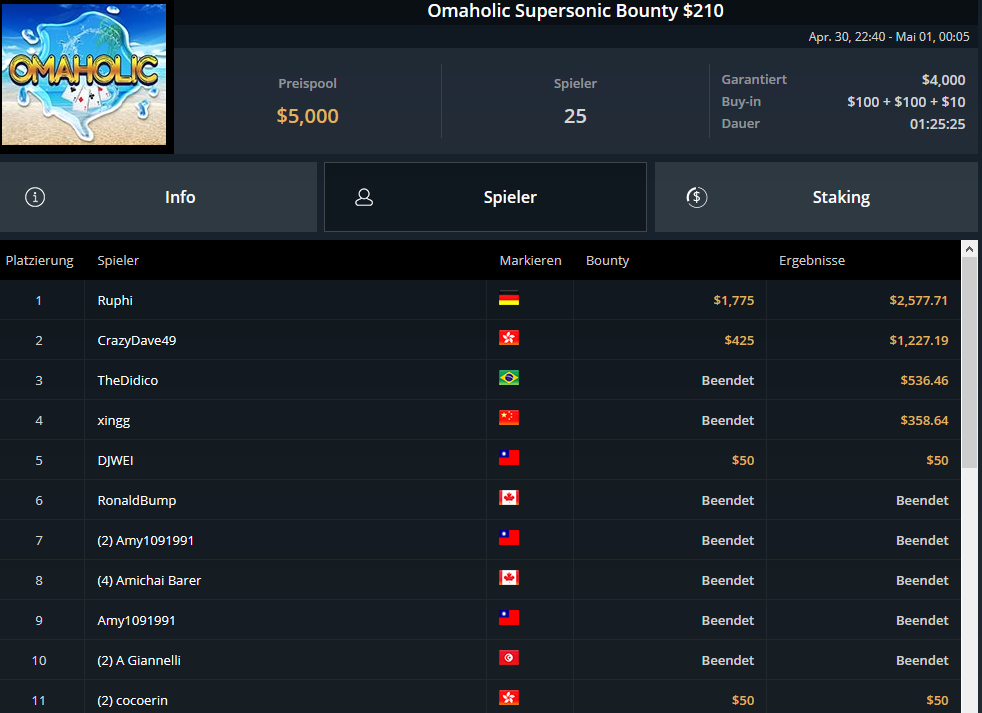Image resolution: width=982 pixels, height=713 pixels.
Task: Select player CrazyDave49
Action: tap(137, 340)
